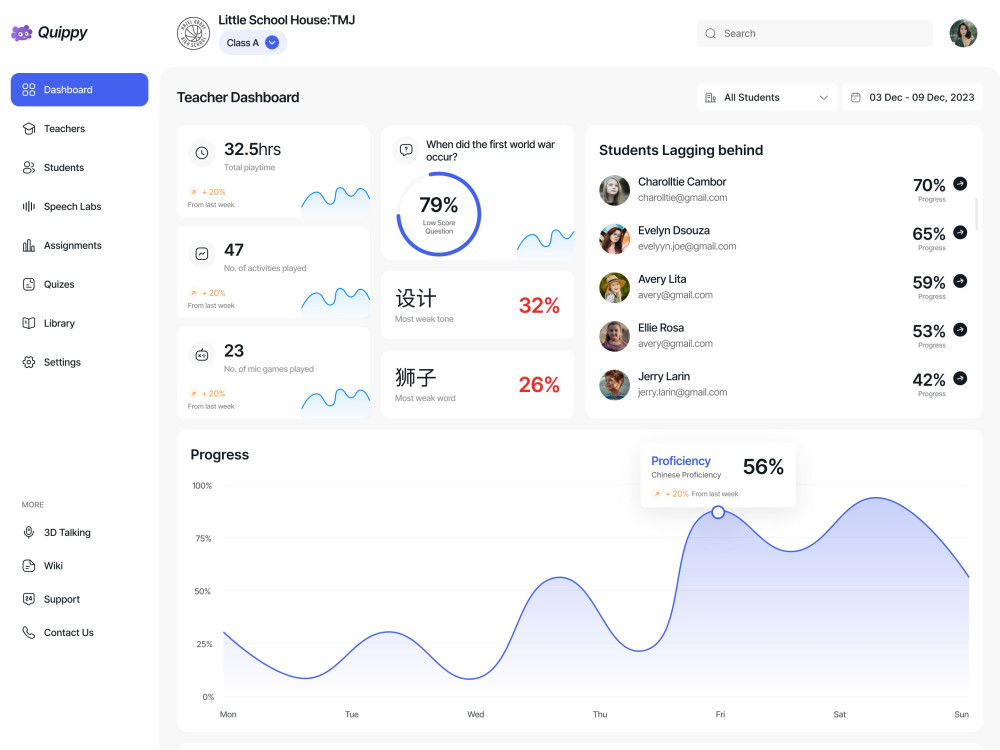Click the Contact Us phone icon
This screenshot has height=750, width=1000.
(29, 632)
